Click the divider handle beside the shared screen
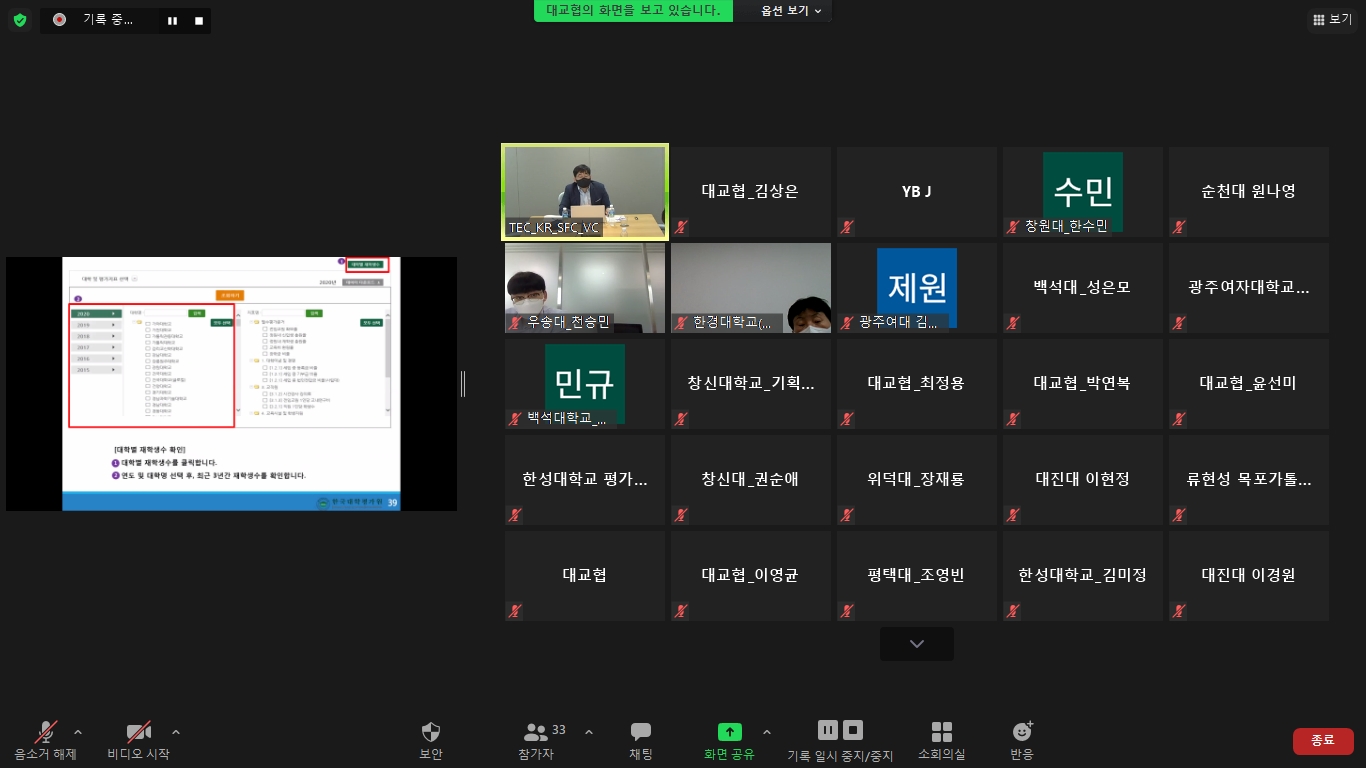 (462, 384)
